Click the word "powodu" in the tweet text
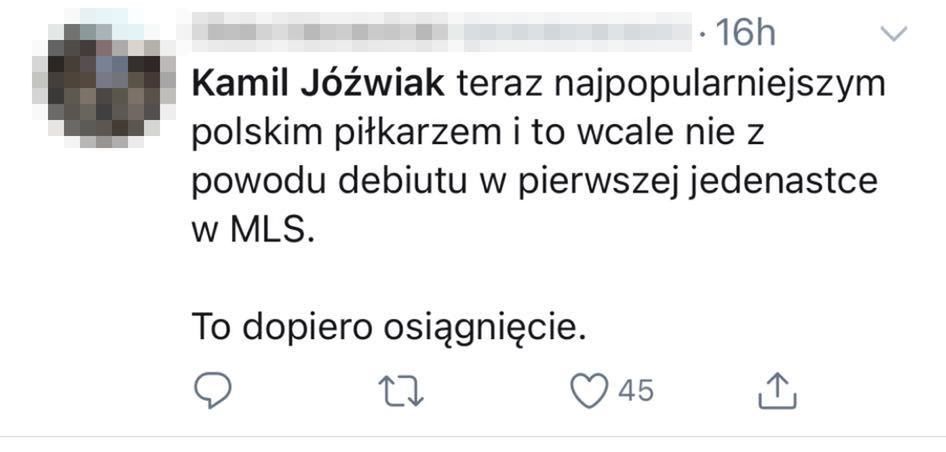Viewport: 946px width, 452px height. point(255,182)
